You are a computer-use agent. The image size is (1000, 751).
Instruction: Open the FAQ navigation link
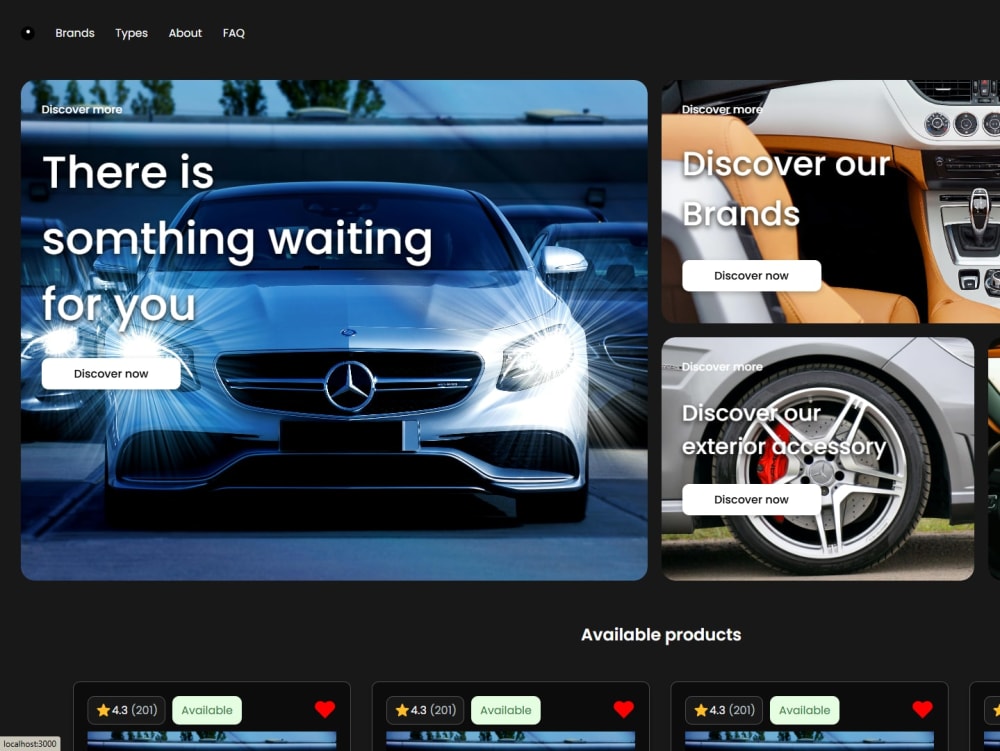point(233,33)
